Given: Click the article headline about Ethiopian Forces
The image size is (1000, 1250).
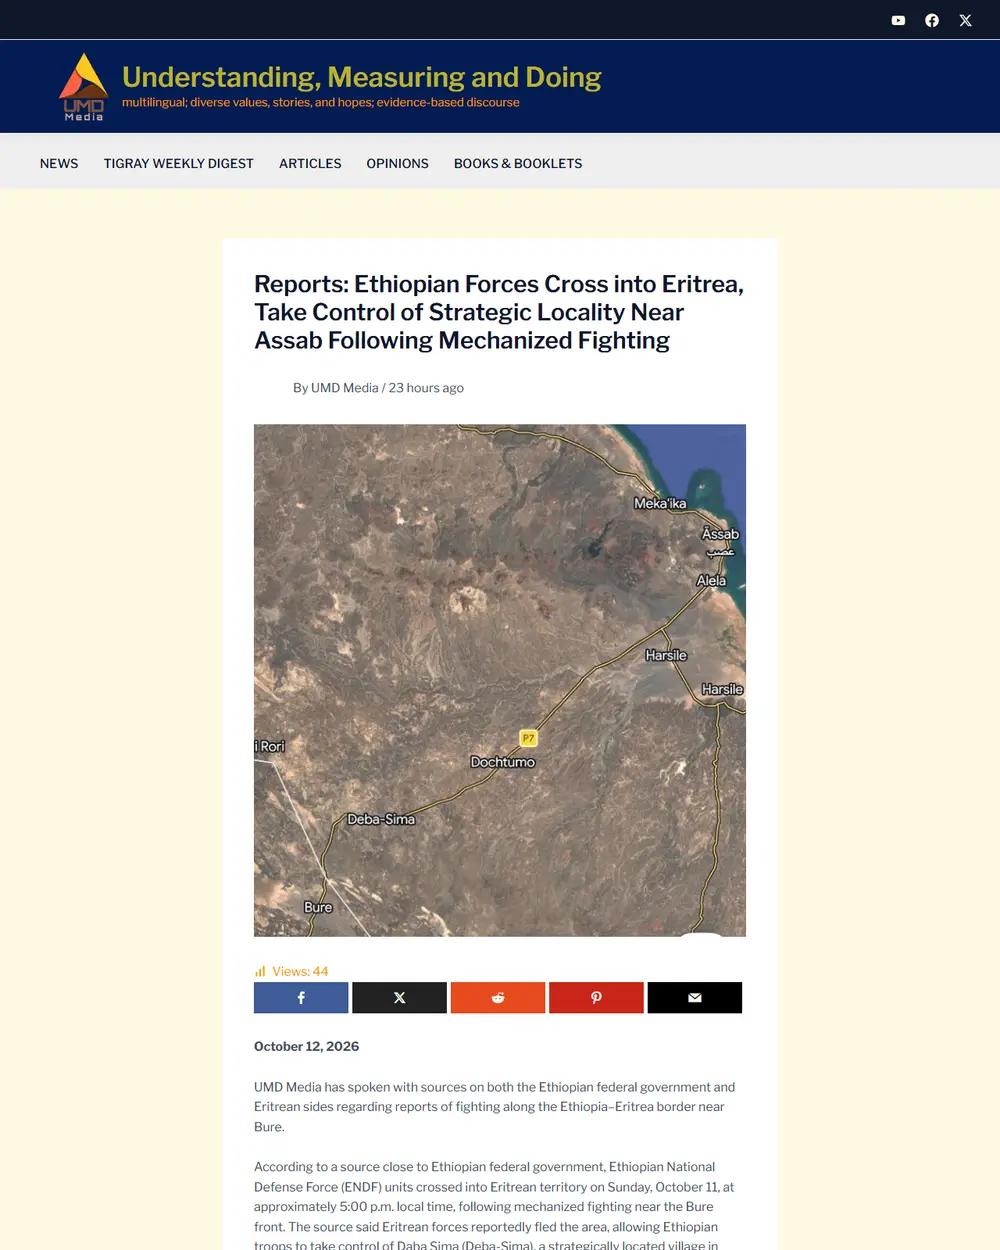Looking at the screenshot, I should (499, 312).
